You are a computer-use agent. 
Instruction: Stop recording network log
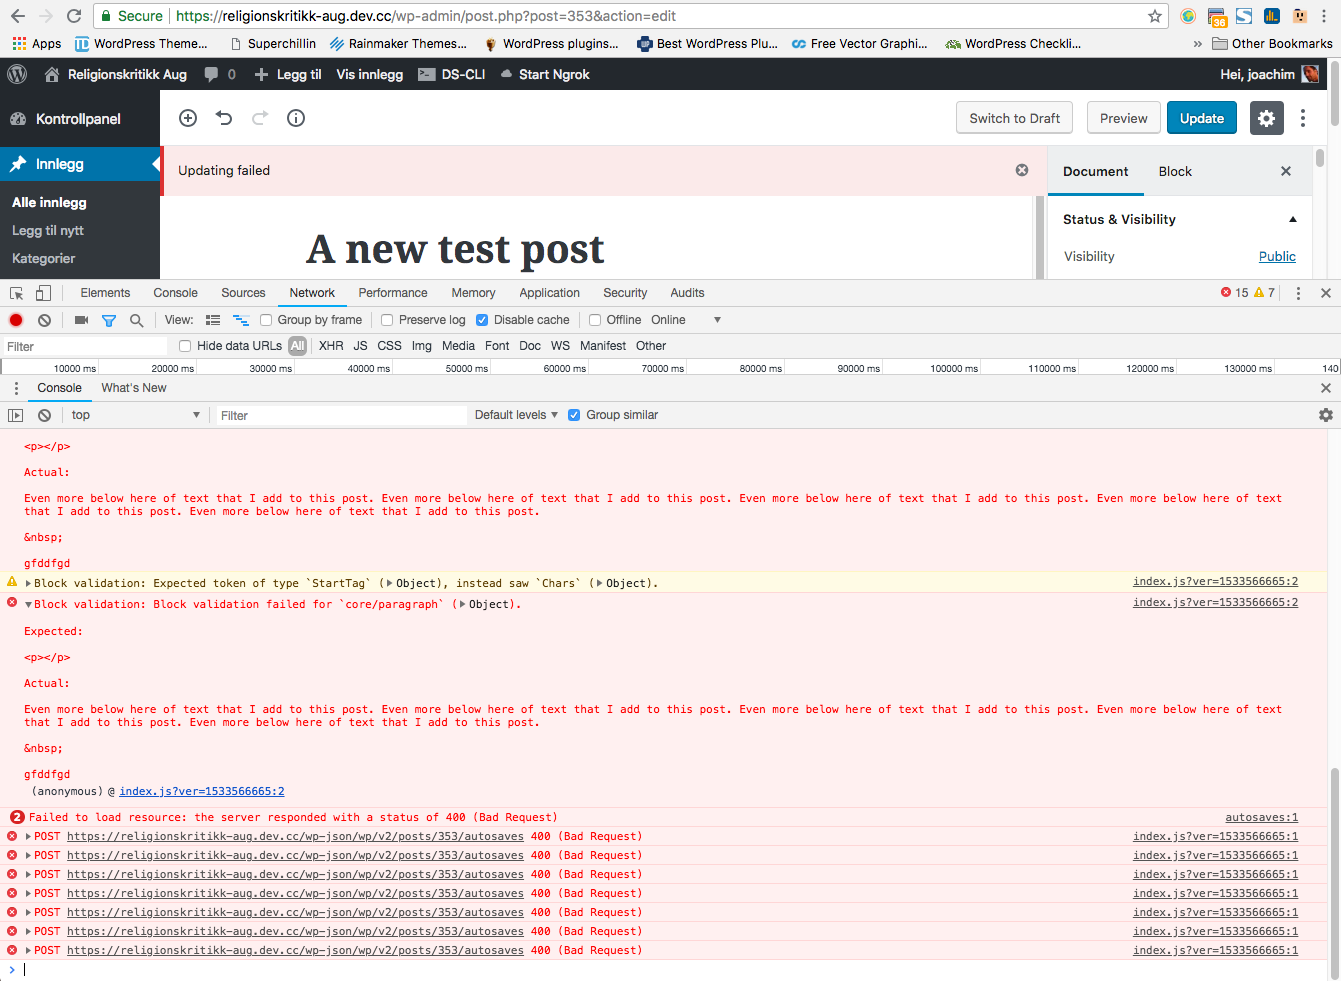pyautogui.click(x=15, y=319)
